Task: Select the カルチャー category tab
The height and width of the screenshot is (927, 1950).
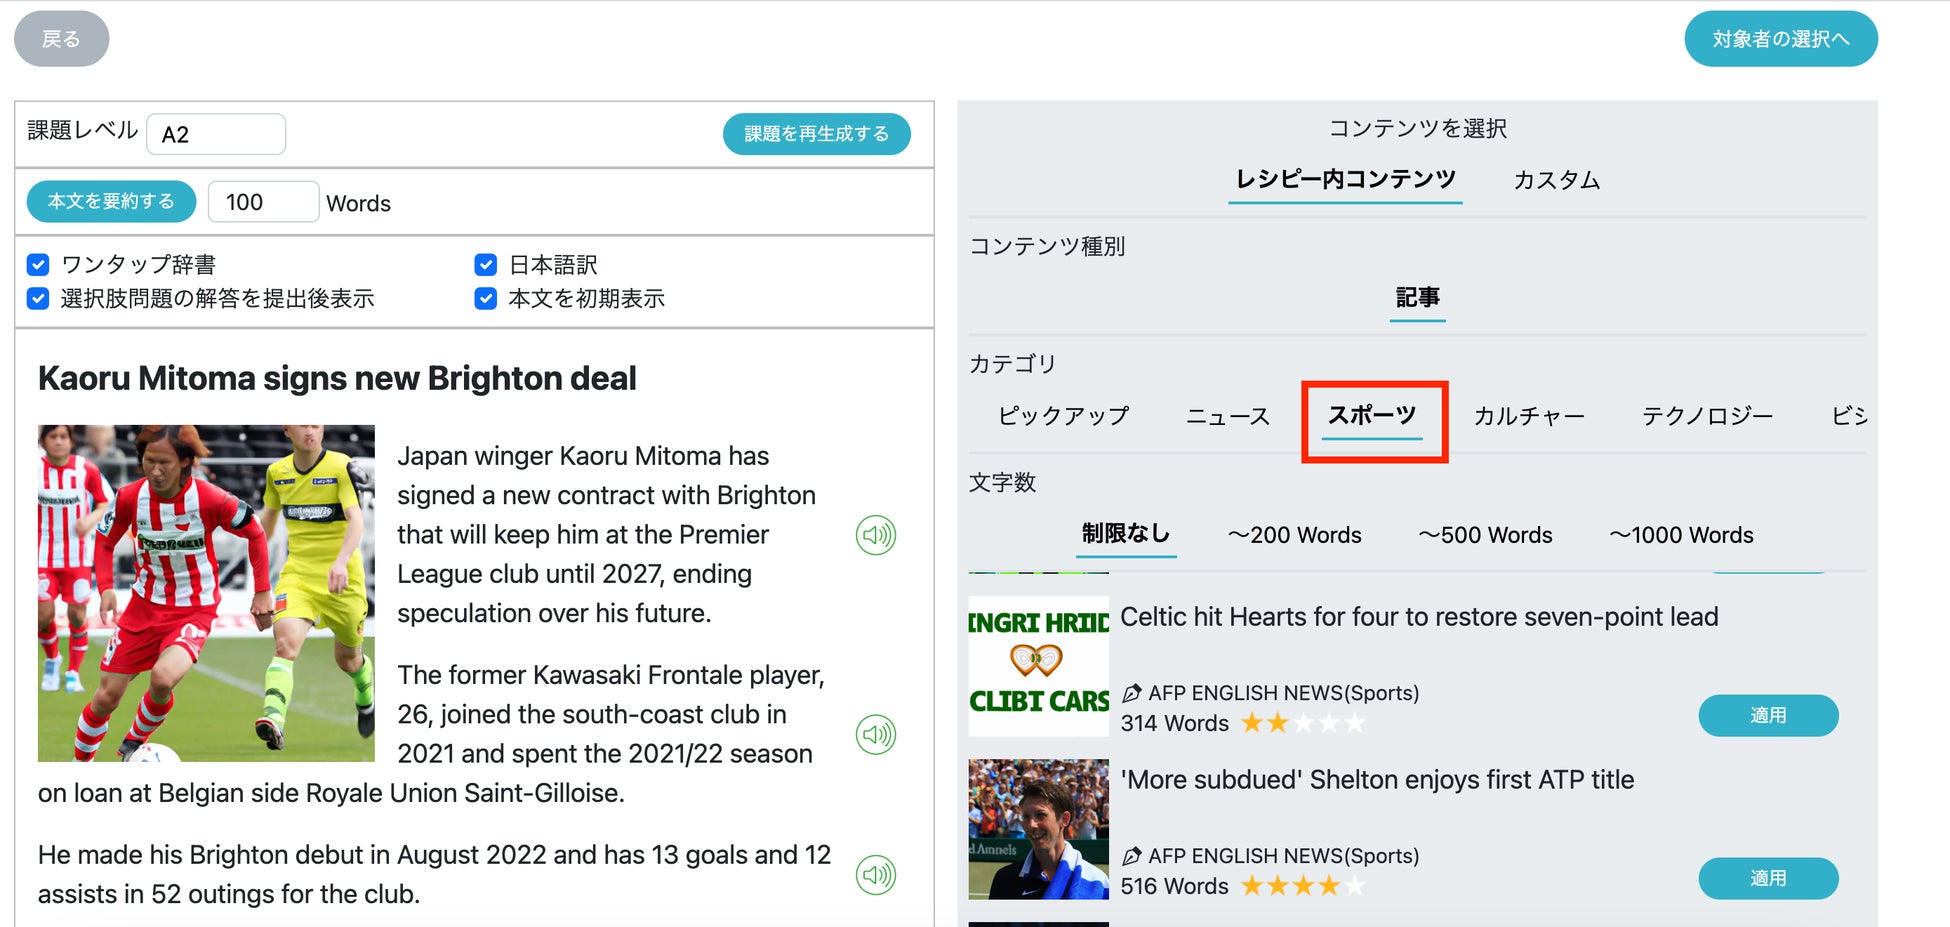Action: 1529,416
